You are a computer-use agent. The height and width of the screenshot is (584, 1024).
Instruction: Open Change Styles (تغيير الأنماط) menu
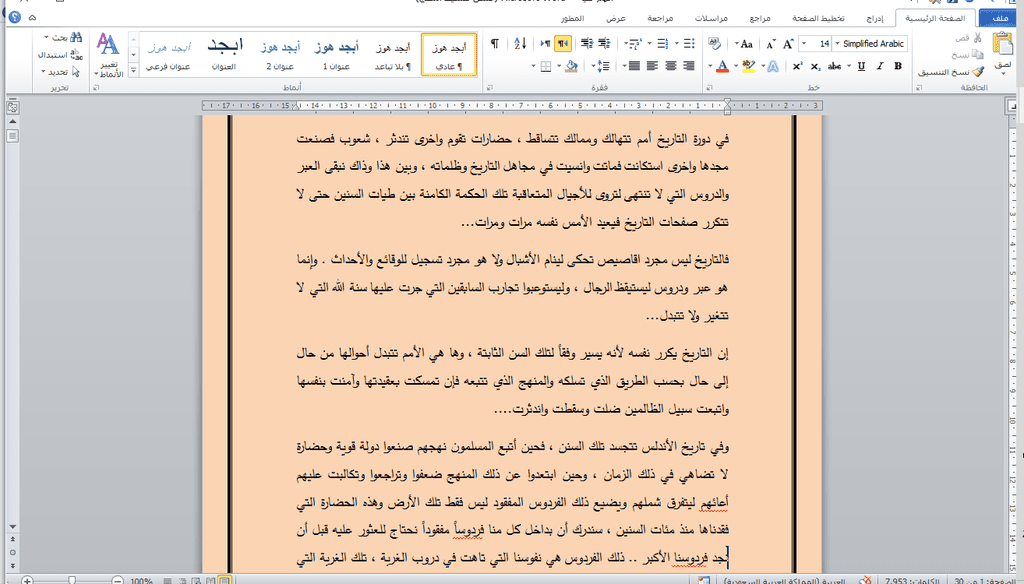coord(108,56)
